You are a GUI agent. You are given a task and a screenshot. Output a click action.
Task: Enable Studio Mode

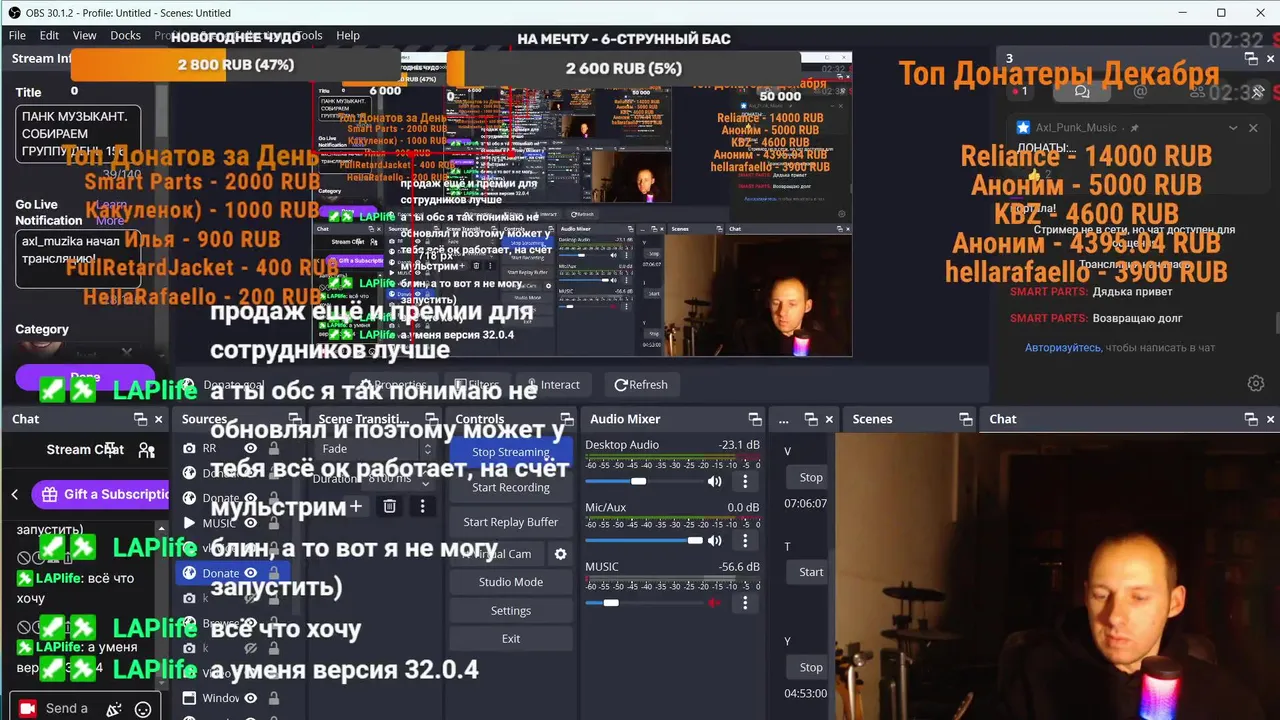[x=511, y=582]
